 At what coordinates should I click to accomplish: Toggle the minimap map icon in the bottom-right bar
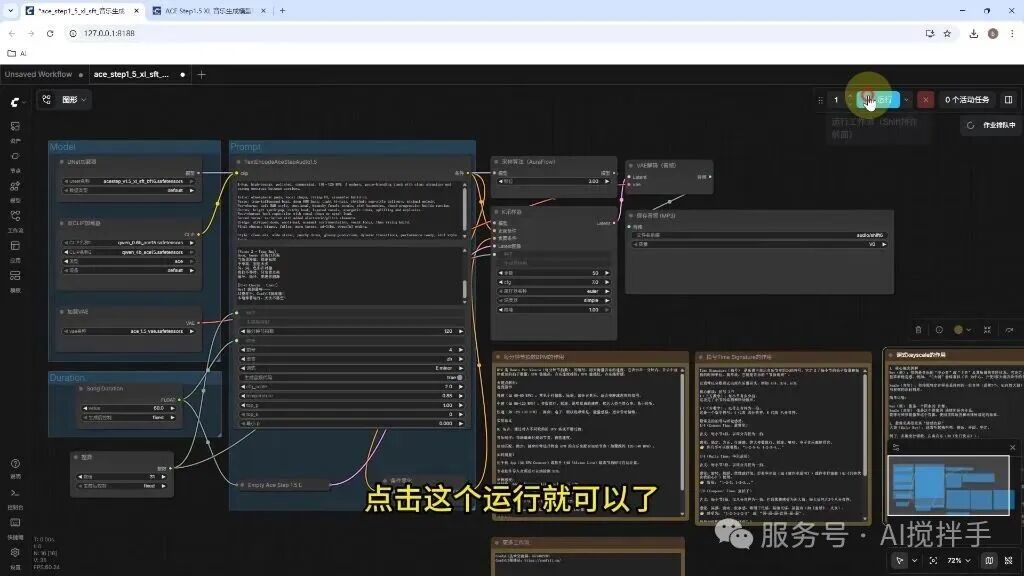[989, 560]
